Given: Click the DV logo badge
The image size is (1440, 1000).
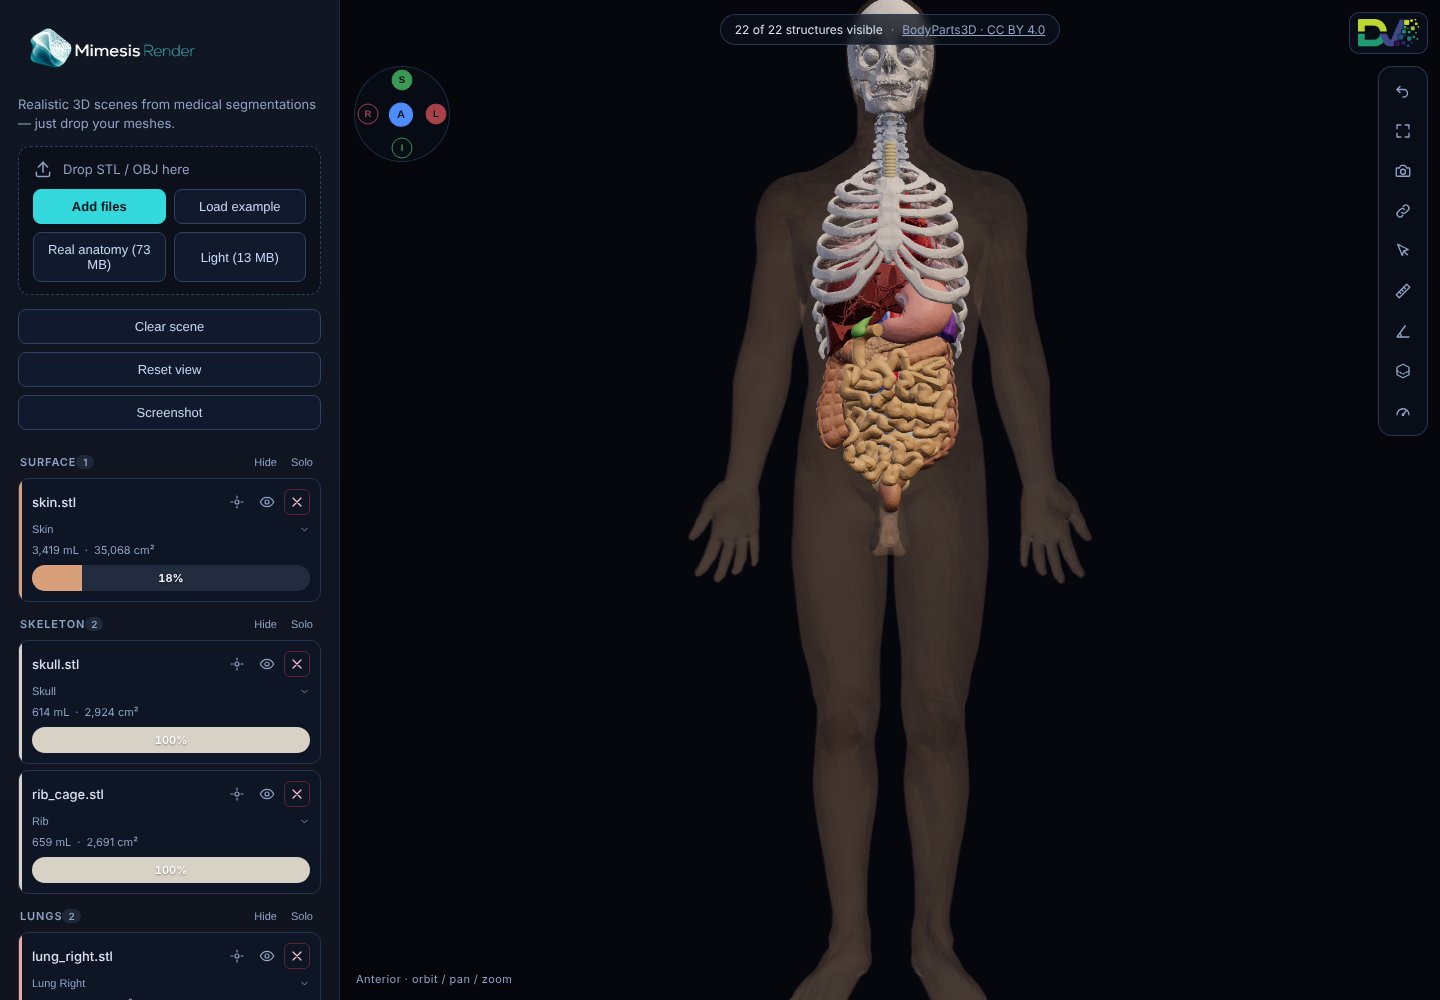Looking at the screenshot, I should coord(1388,33).
